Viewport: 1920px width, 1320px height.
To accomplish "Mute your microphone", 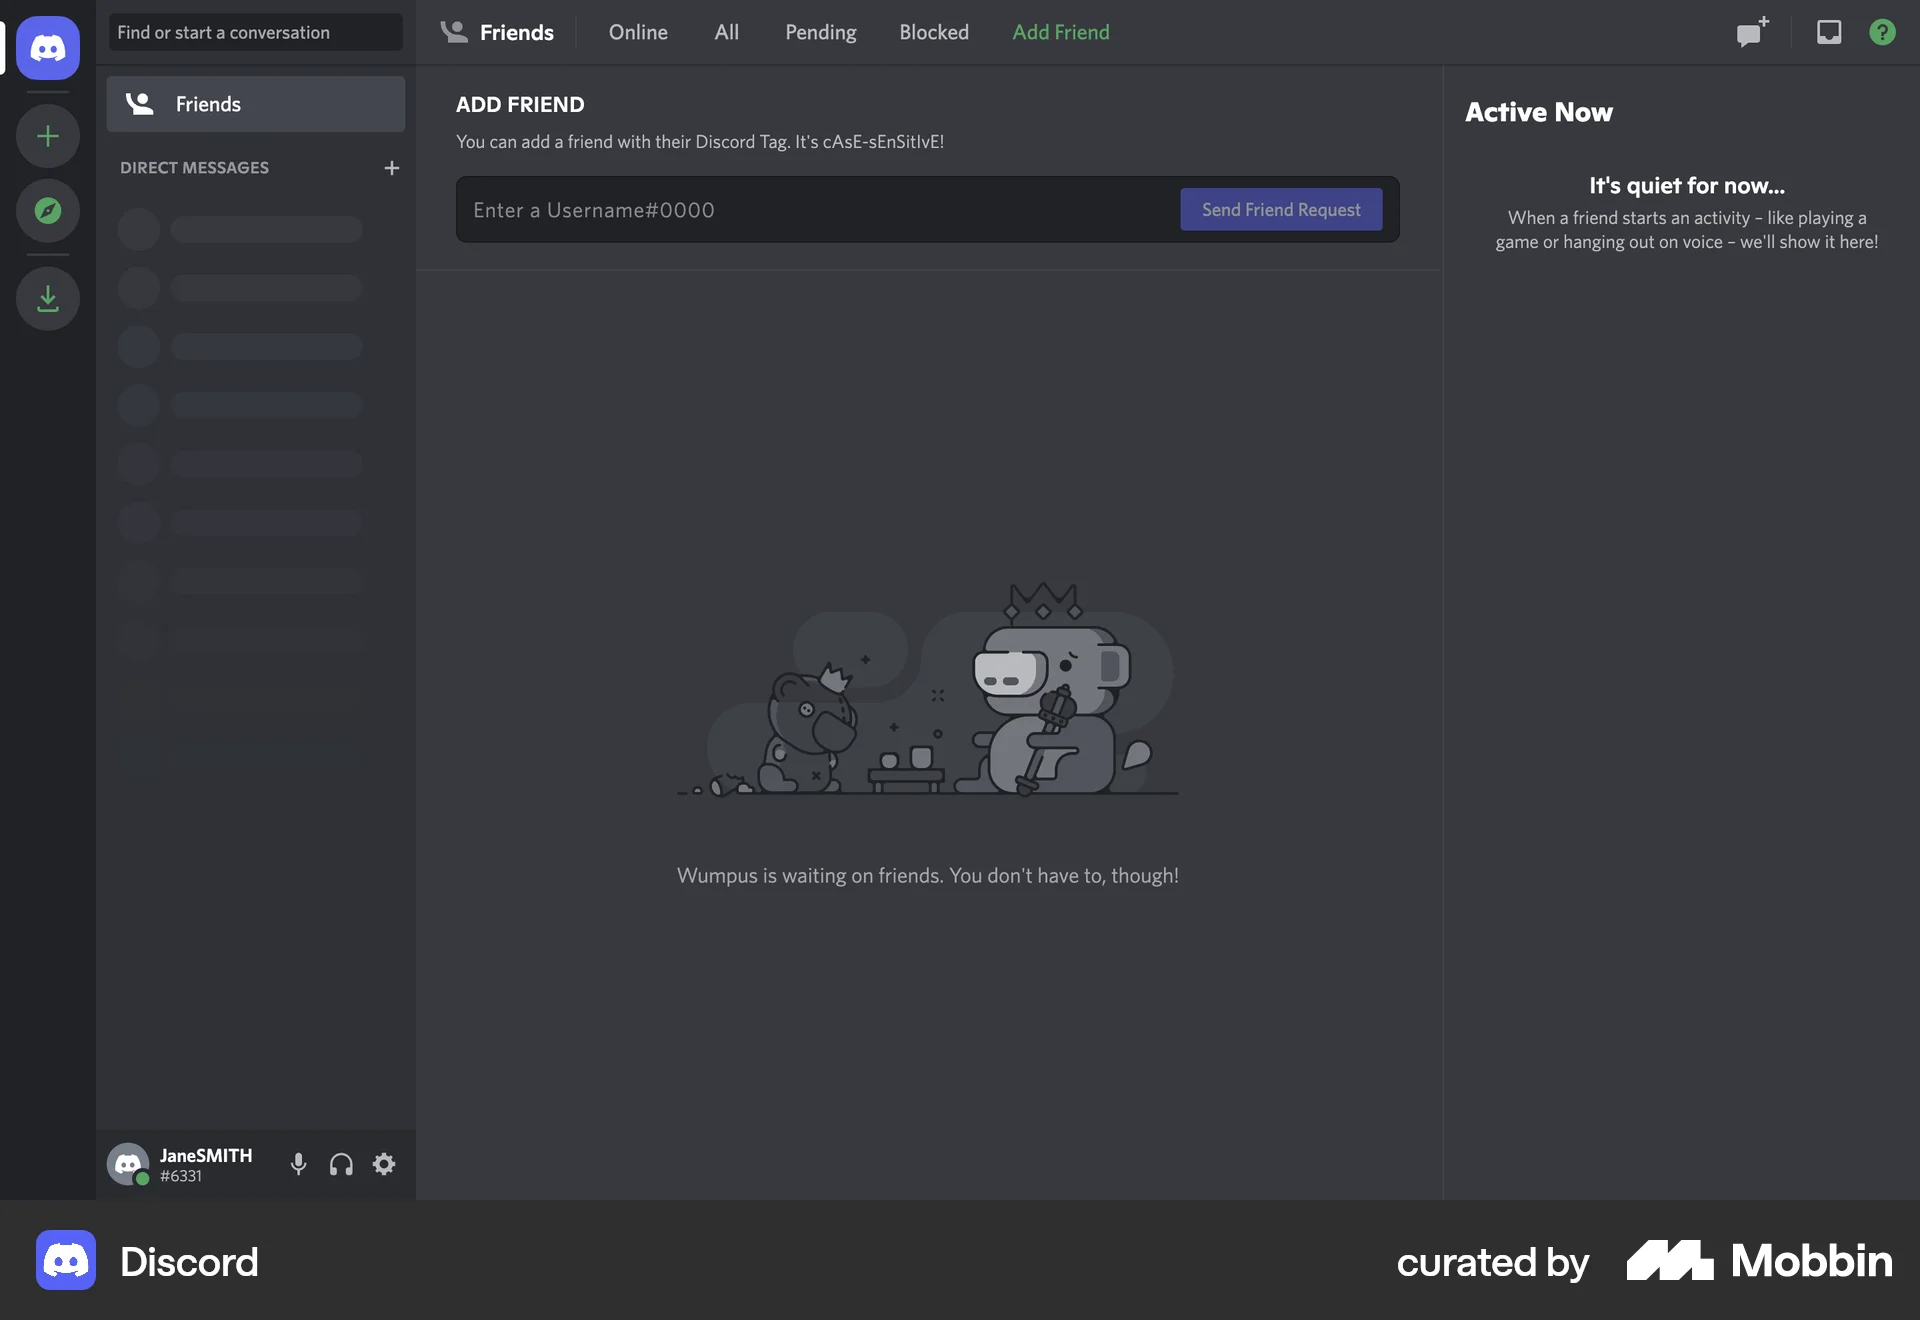I will pyautogui.click(x=298, y=1164).
